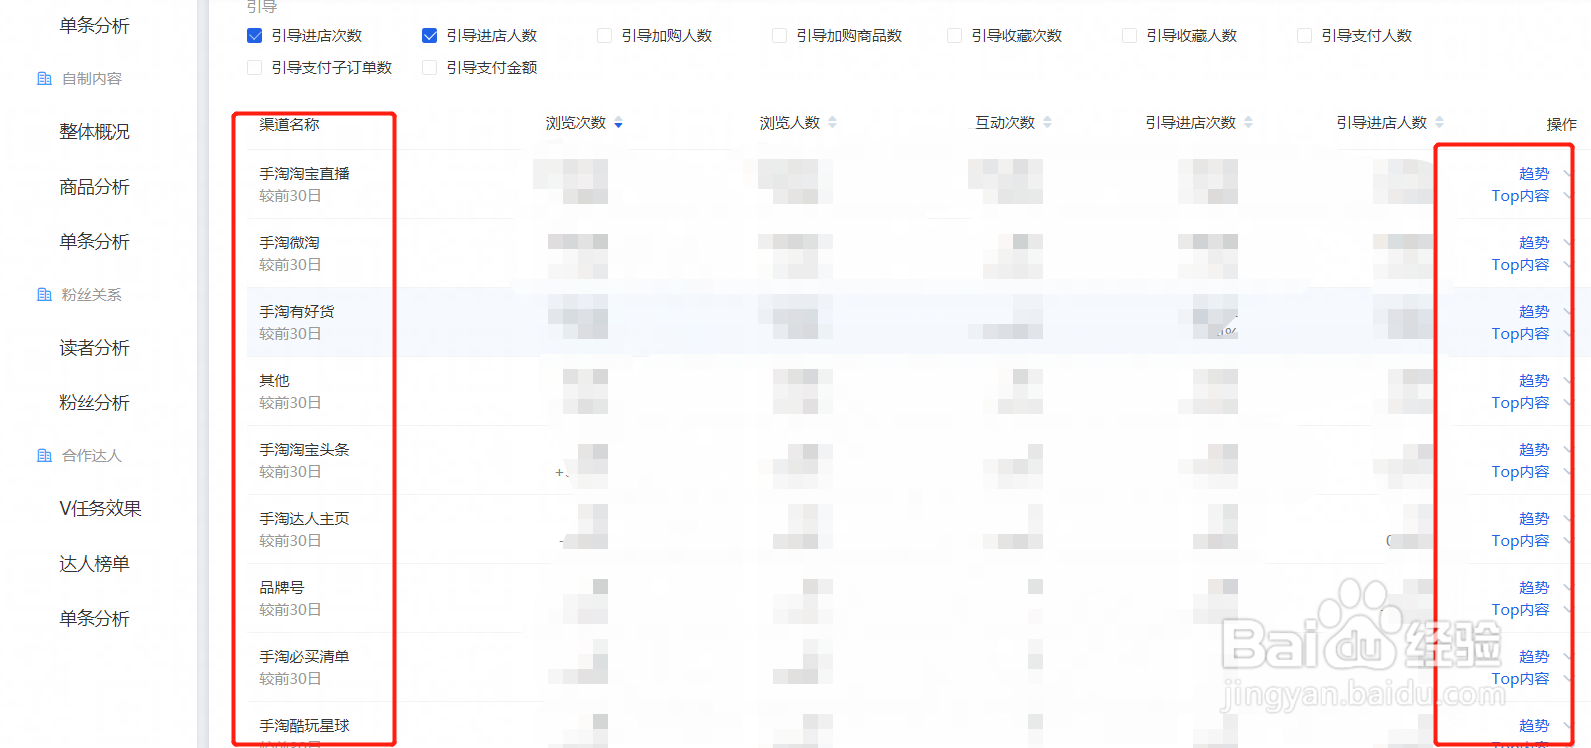The width and height of the screenshot is (1591, 748).
Task: Sort by 浏览次数 column arrow
Action: [619, 123]
